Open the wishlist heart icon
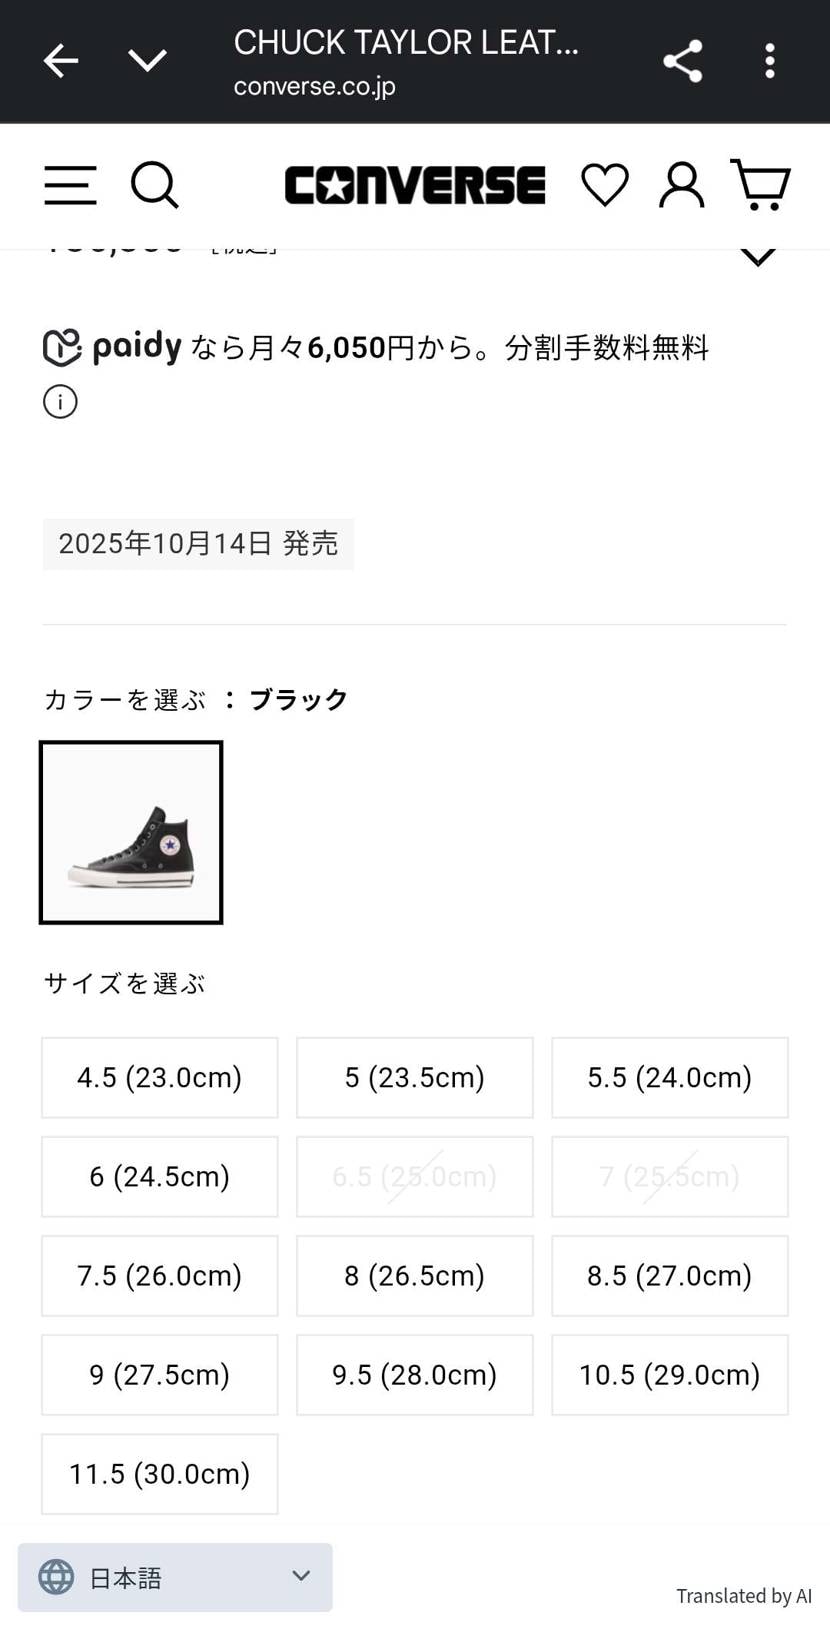Screen dimensions: 830x1629 pyautogui.click(x=605, y=185)
